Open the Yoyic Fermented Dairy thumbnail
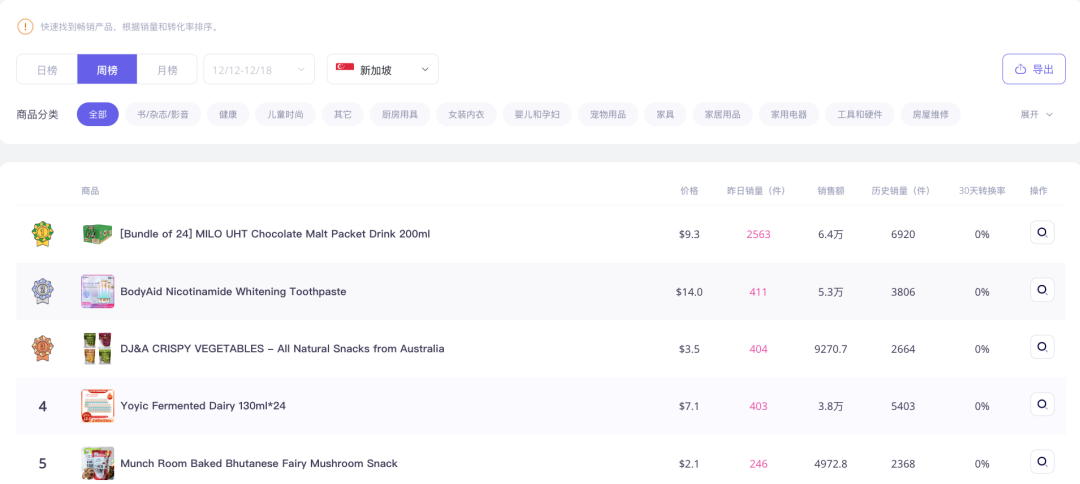 97,406
